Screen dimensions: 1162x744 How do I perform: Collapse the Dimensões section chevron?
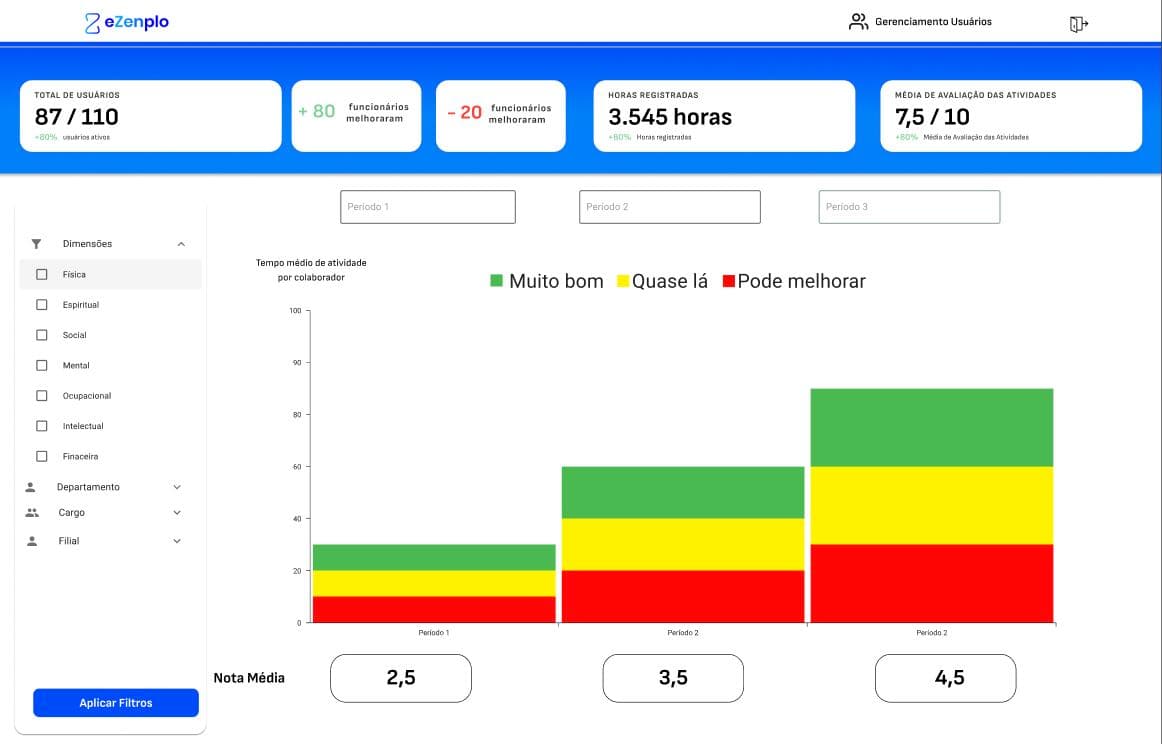(x=181, y=244)
